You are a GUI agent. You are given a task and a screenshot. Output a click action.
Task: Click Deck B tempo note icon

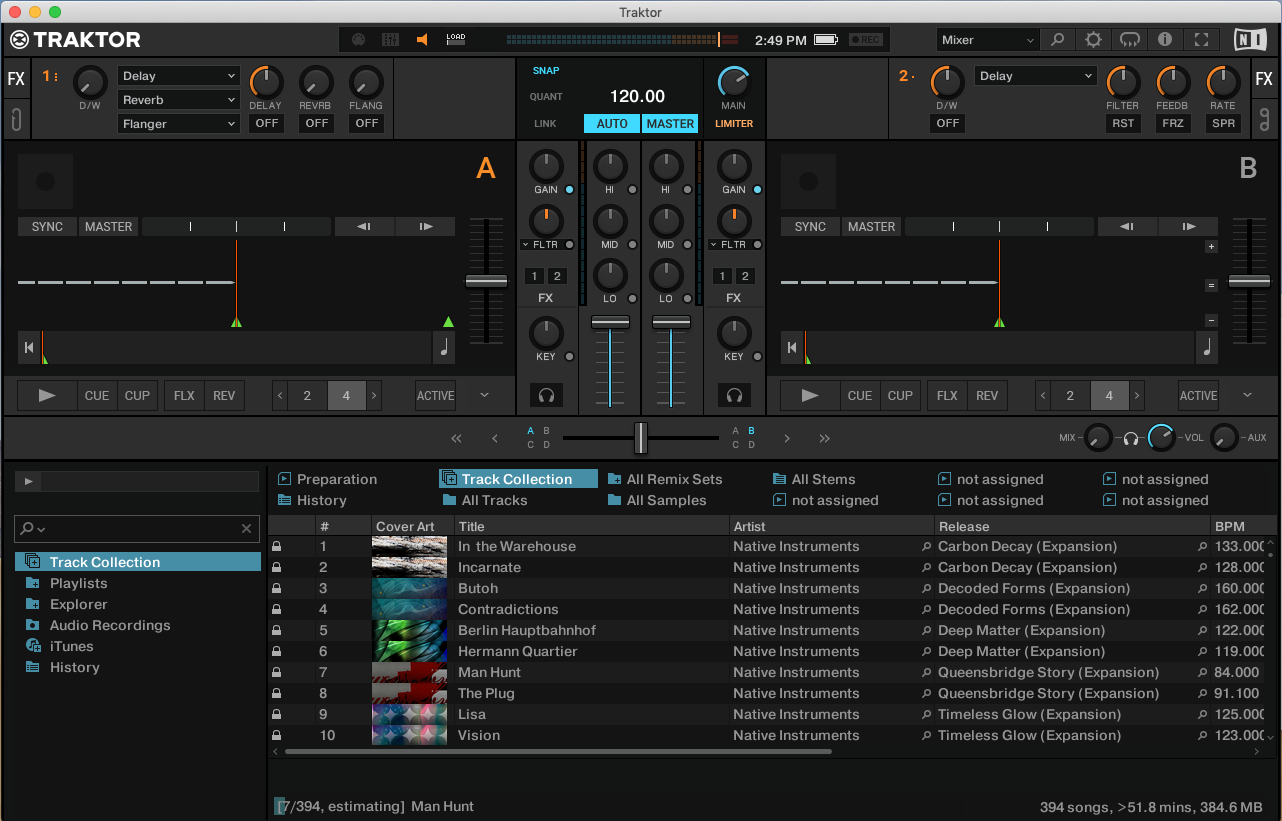(1208, 348)
